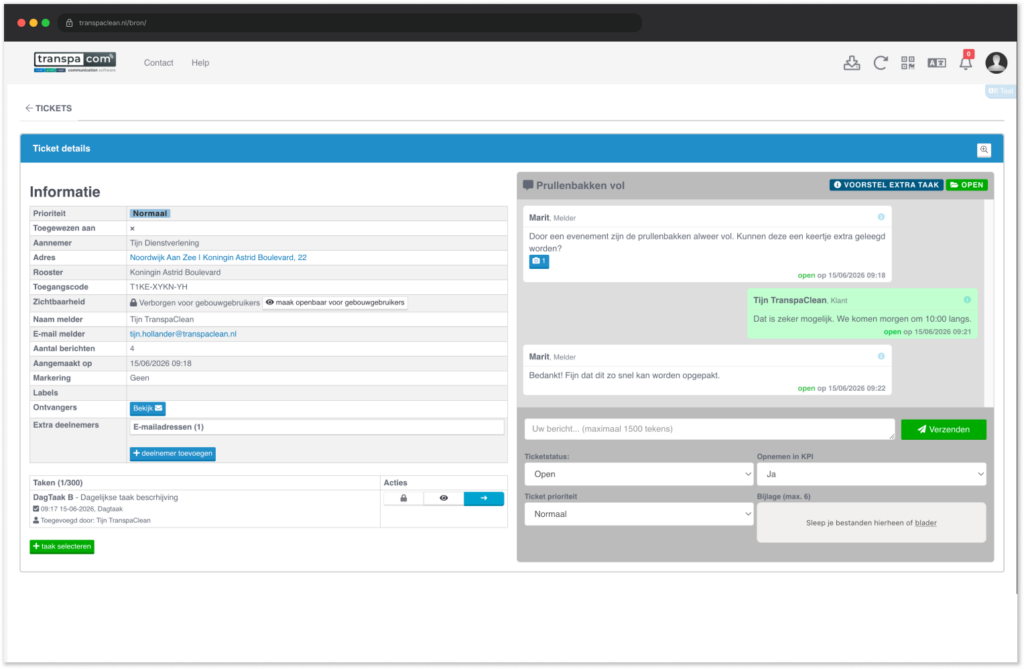Click the Toegangscode value T1KE-XYKN-YH

[x=159, y=287]
